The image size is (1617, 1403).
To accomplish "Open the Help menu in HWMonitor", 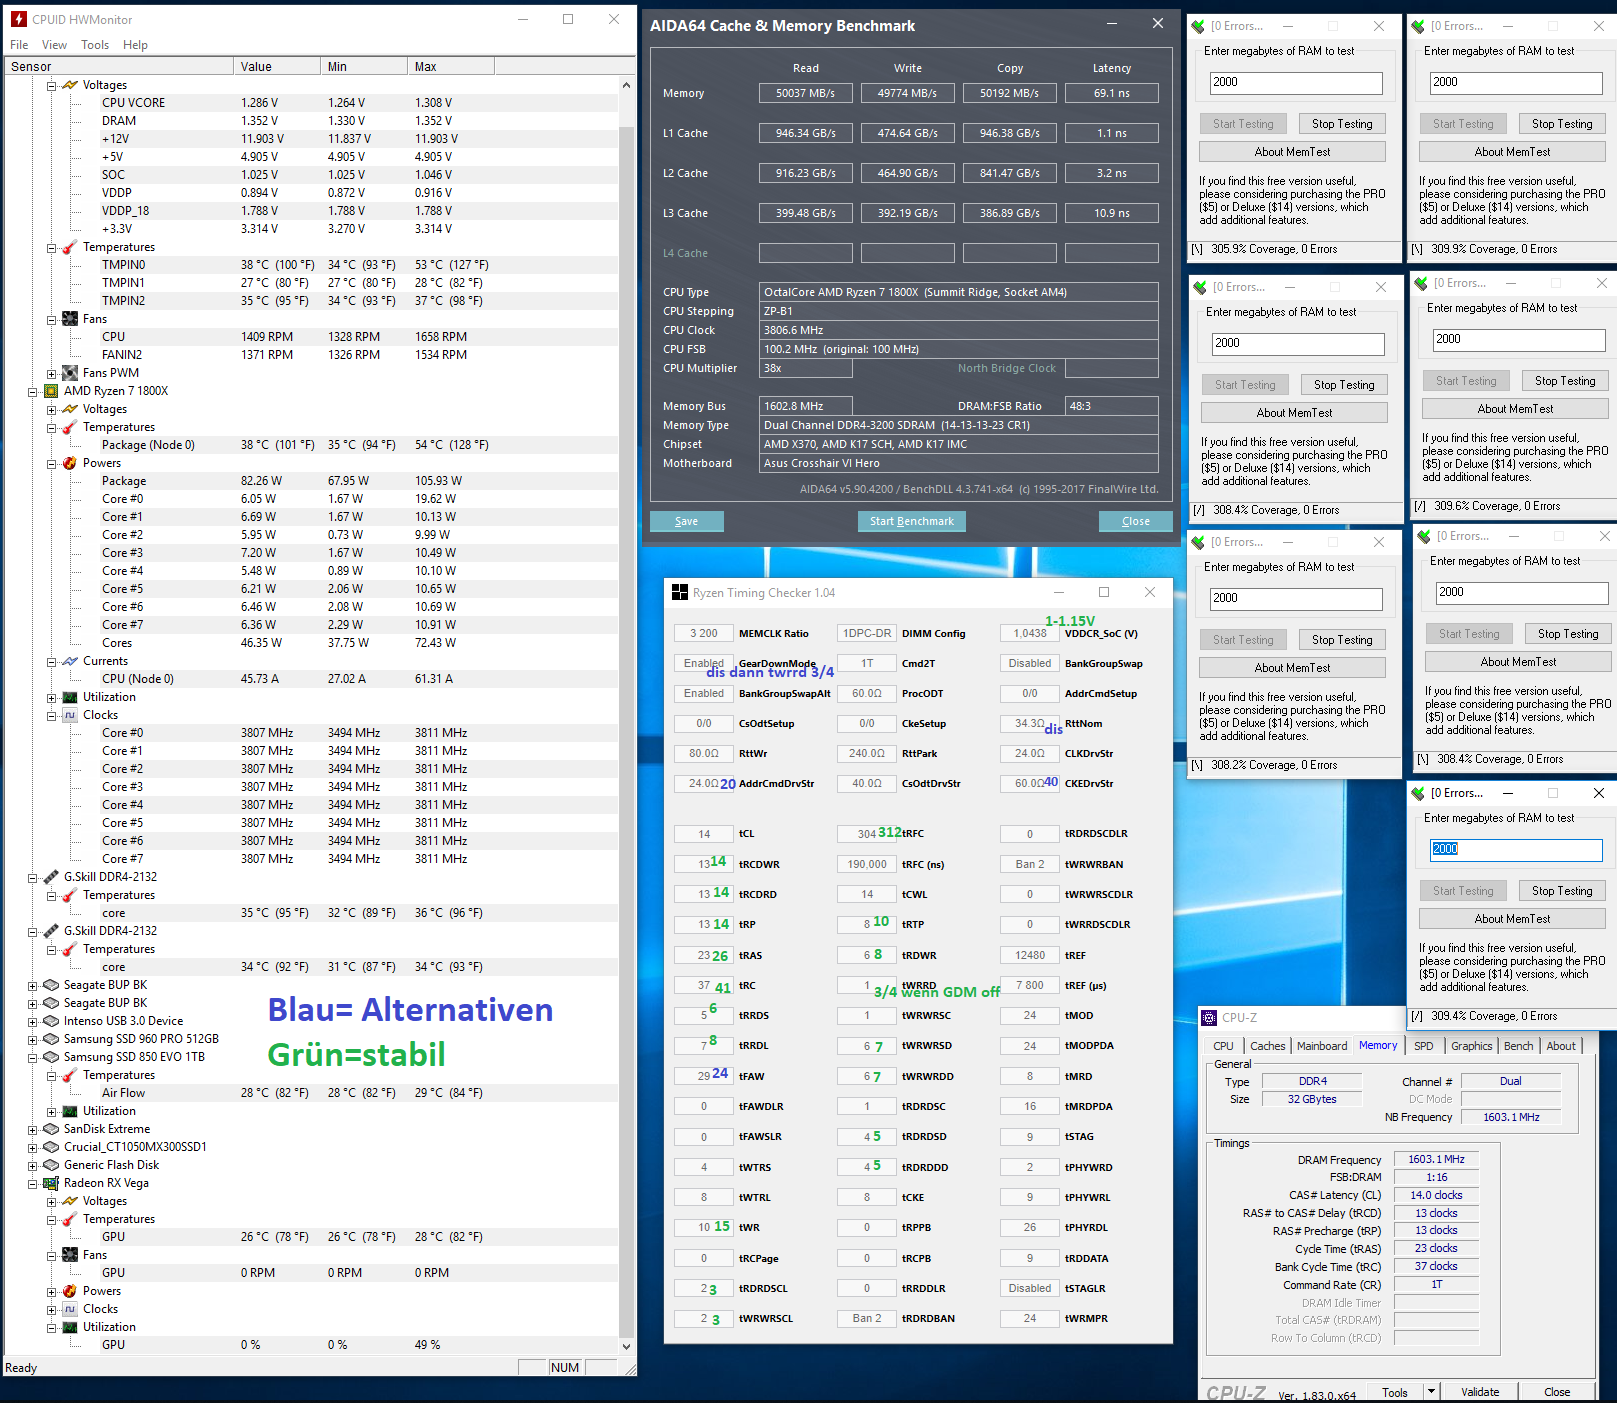I will pos(135,45).
